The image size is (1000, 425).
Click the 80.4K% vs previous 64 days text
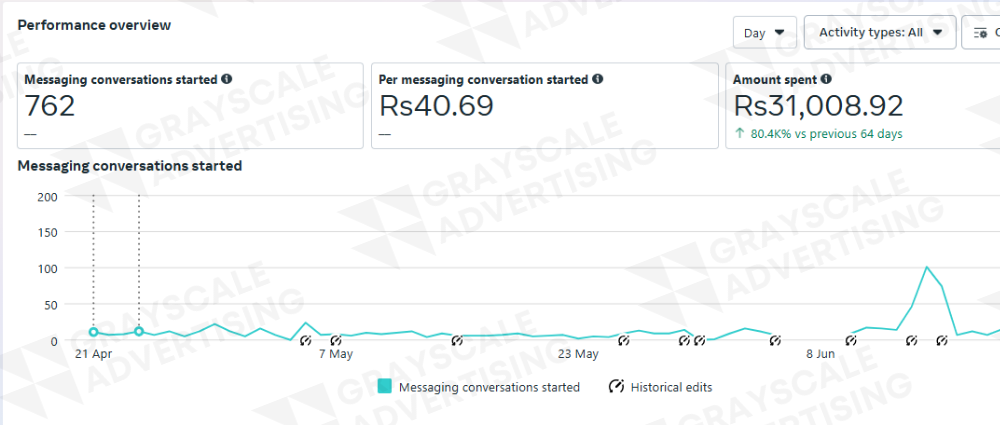click(827, 134)
